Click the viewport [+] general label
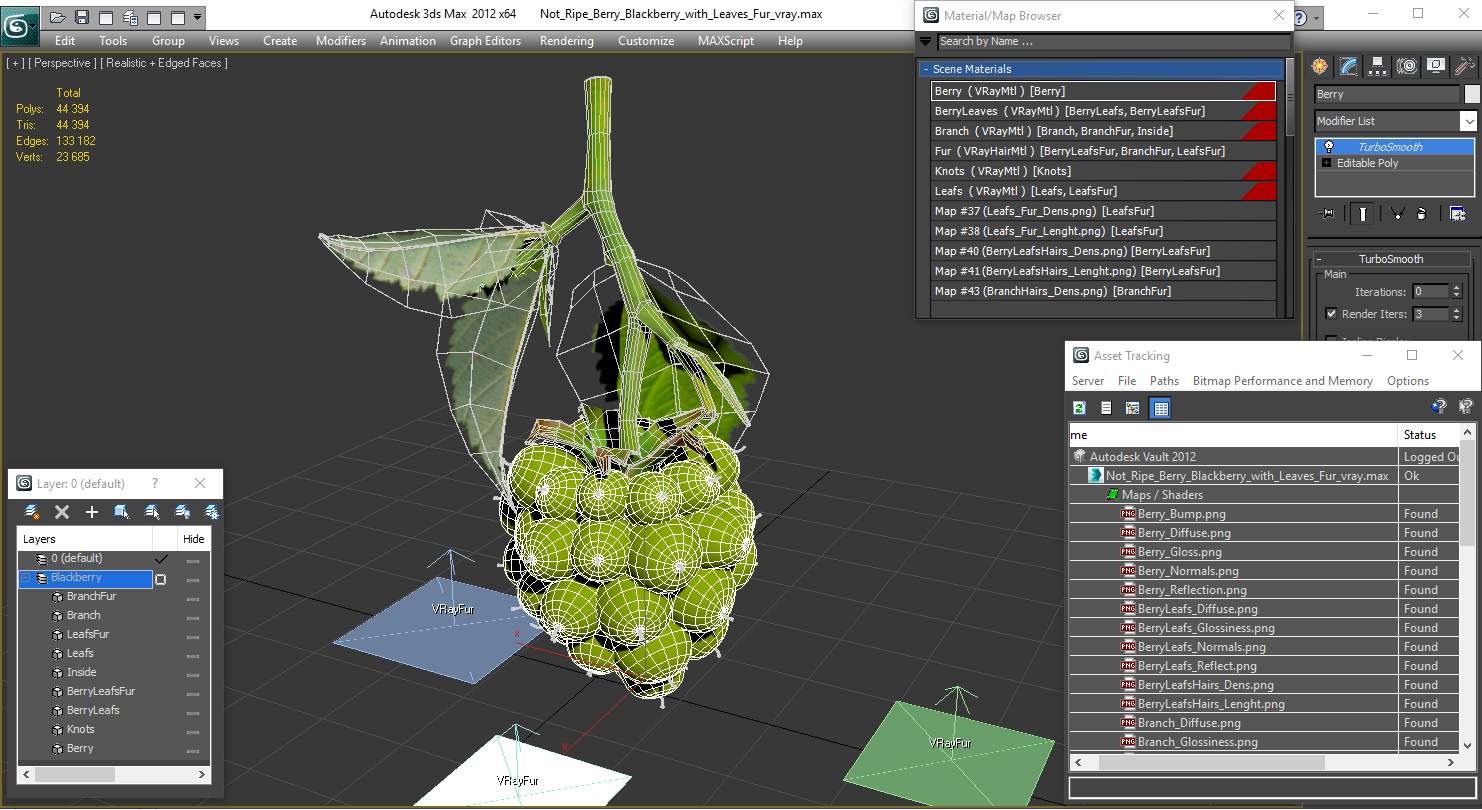 (x=15, y=63)
